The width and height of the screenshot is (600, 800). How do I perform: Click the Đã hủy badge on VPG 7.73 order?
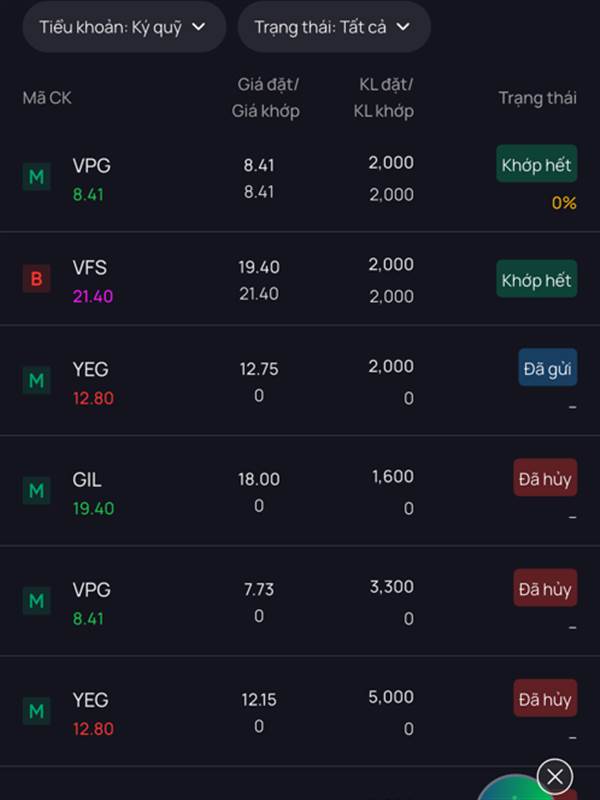tap(545, 588)
